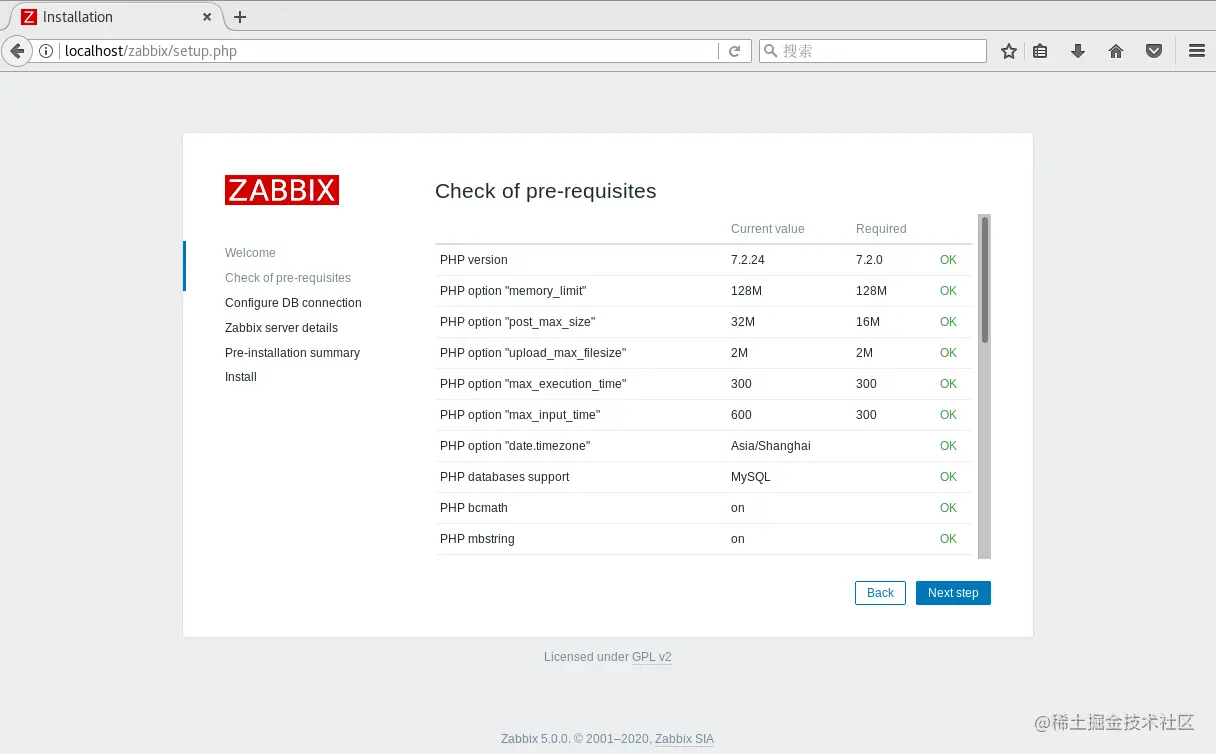Click the 600 current value
The width and height of the screenshot is (1216, 754).
coord(741,415)
